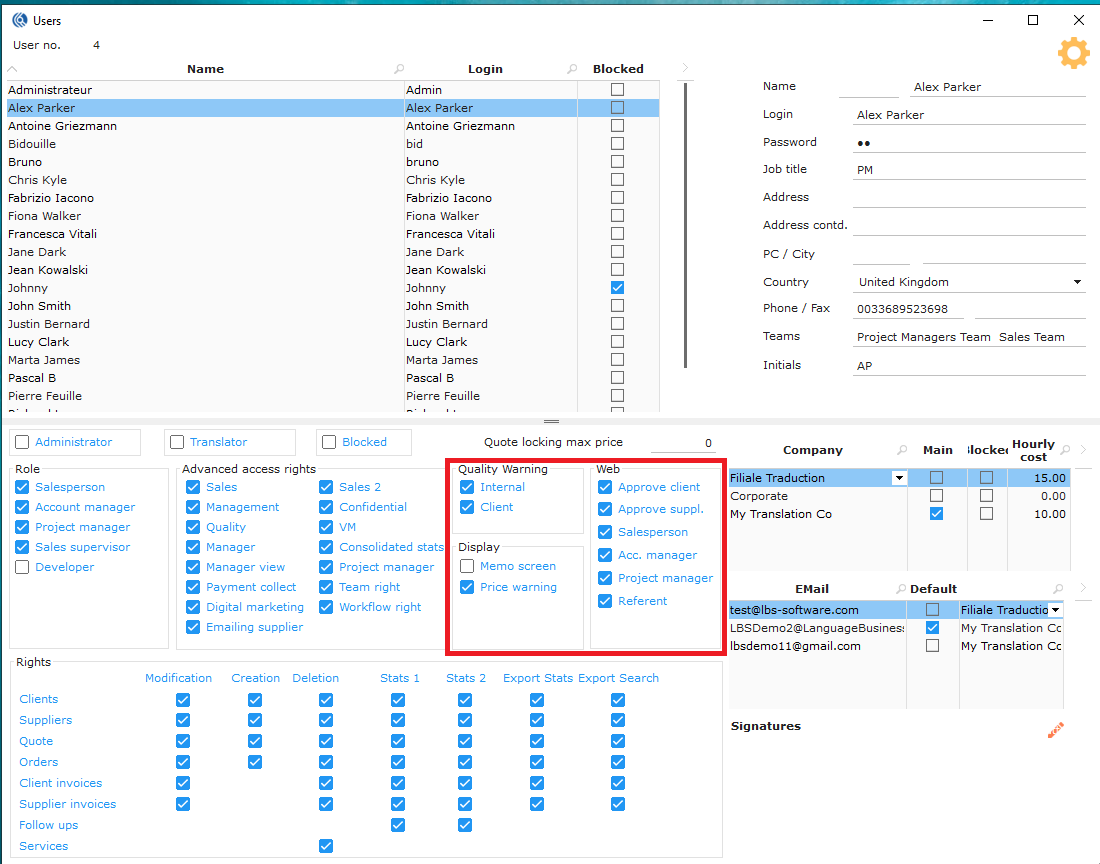The image size is (1100, 864).
Task: Click into the Job title field
Action: (968, 170)
